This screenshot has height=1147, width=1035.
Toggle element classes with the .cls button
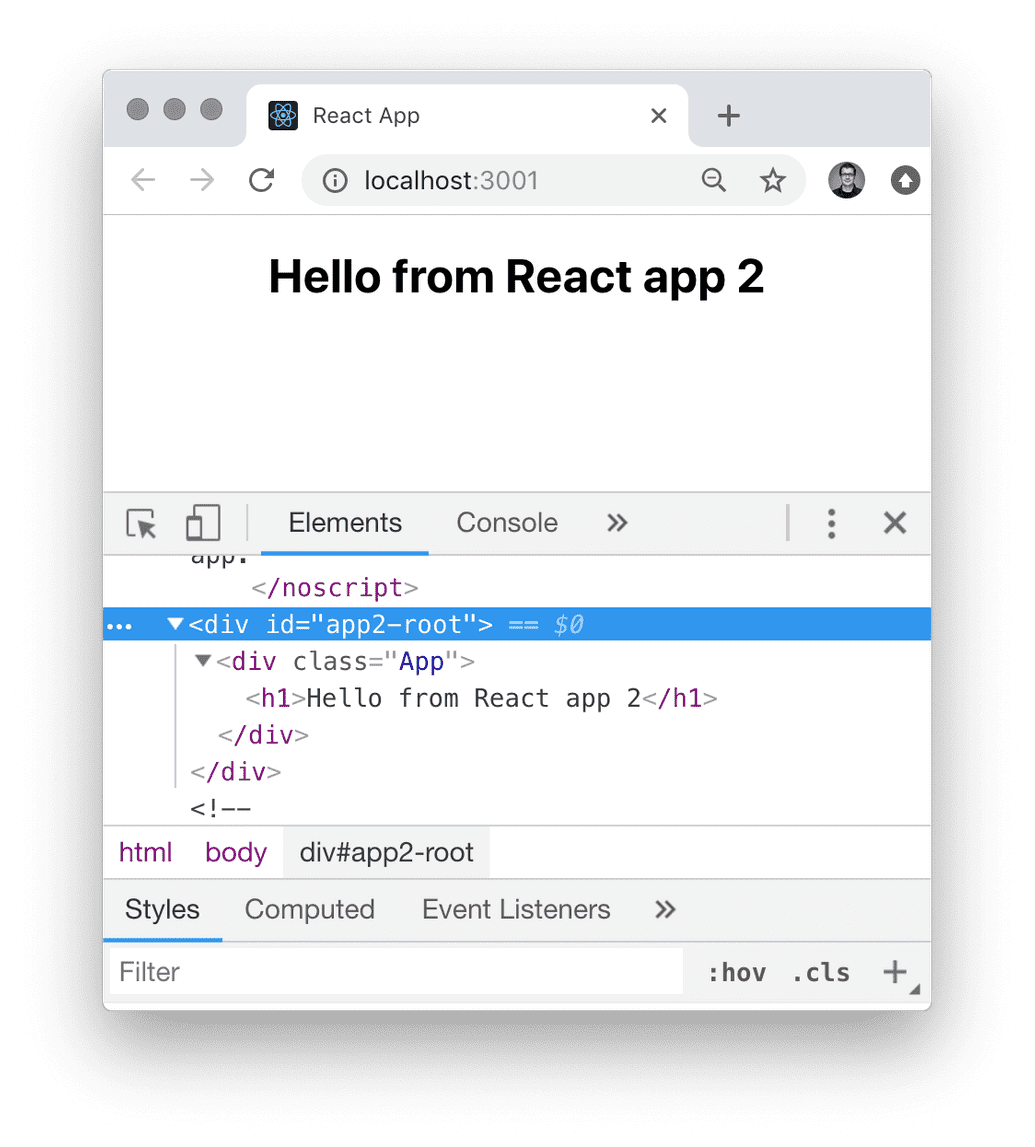[x=820, y=971]
